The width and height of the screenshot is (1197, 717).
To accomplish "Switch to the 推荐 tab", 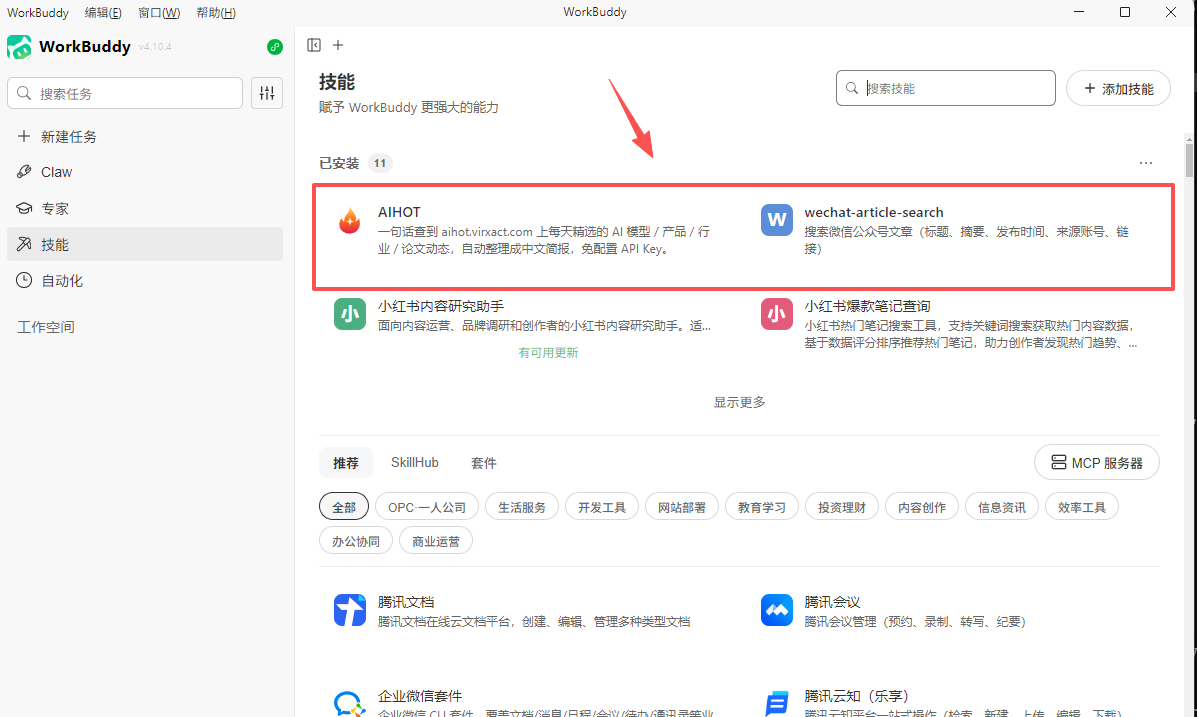I will (346, 463).
